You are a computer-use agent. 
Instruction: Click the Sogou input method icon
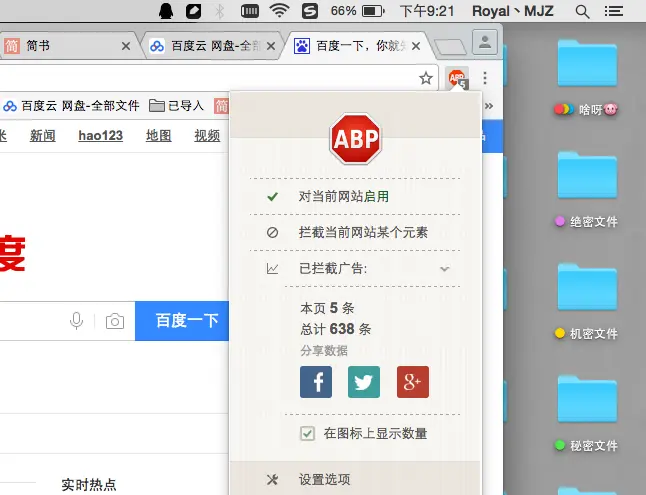(x=310, y=11)
